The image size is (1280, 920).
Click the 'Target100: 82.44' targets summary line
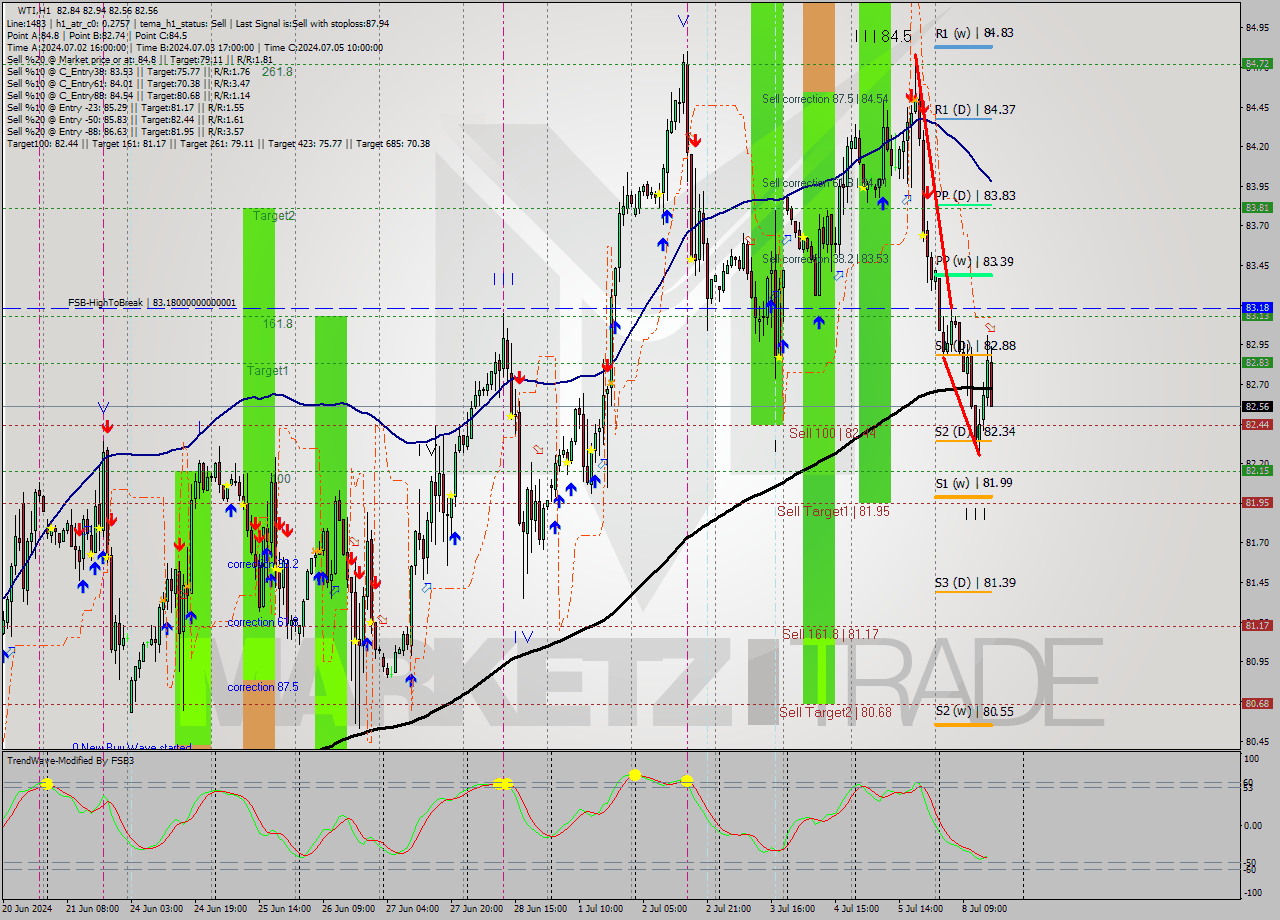(218, 143)
